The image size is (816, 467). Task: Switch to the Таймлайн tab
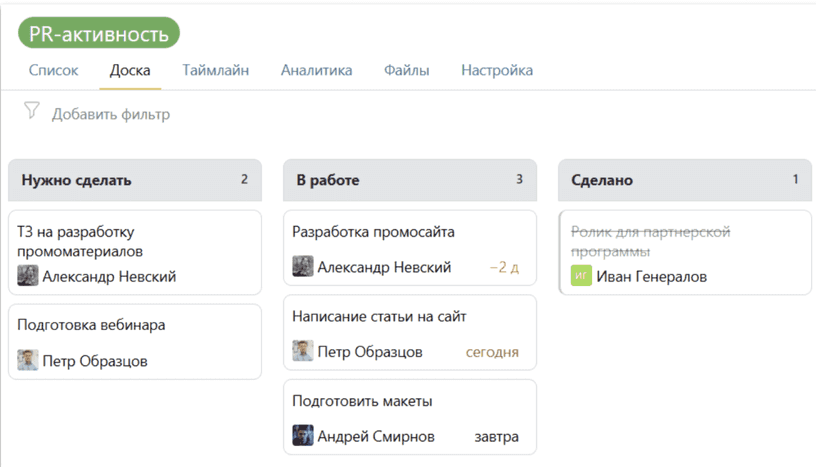pyautogui.click(x=215, y=70)
